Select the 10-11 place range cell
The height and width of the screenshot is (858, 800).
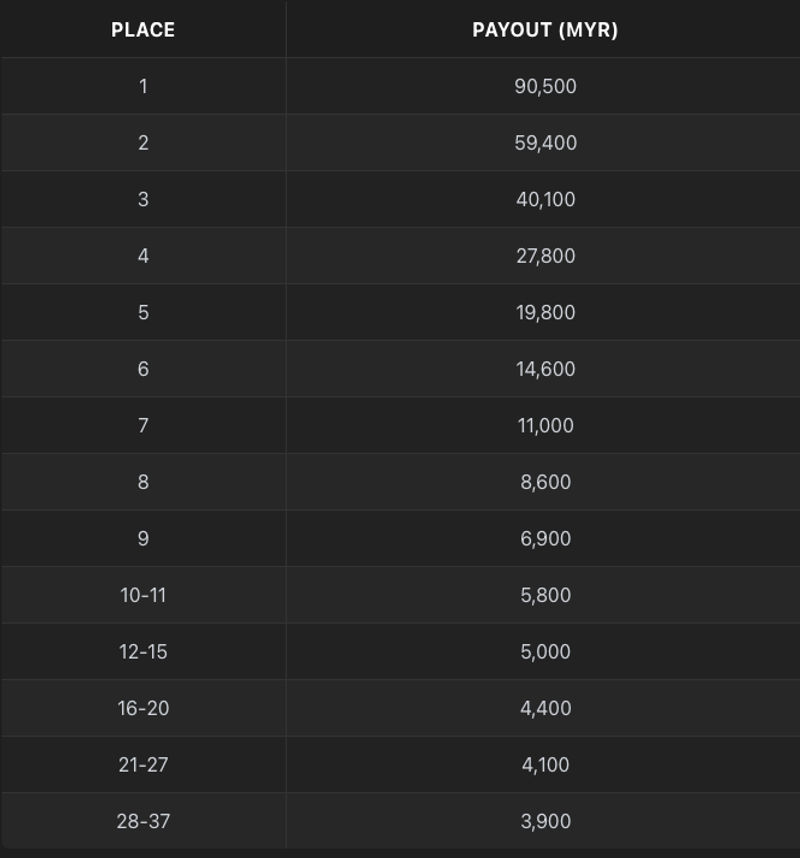pyautogui.click(x=143, y=595)
